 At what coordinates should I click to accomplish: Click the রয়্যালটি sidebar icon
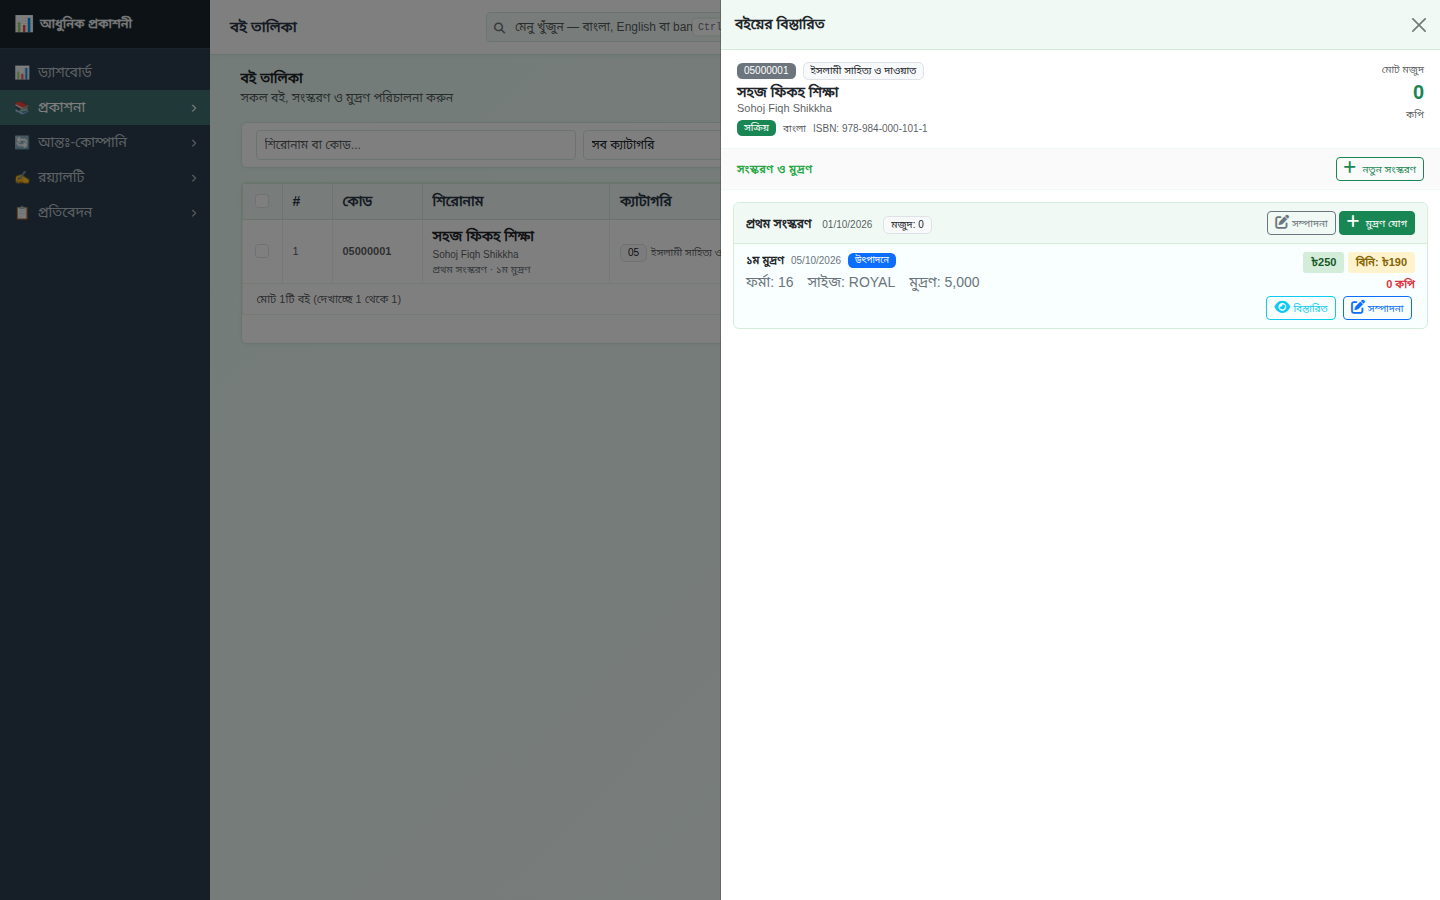22,177
